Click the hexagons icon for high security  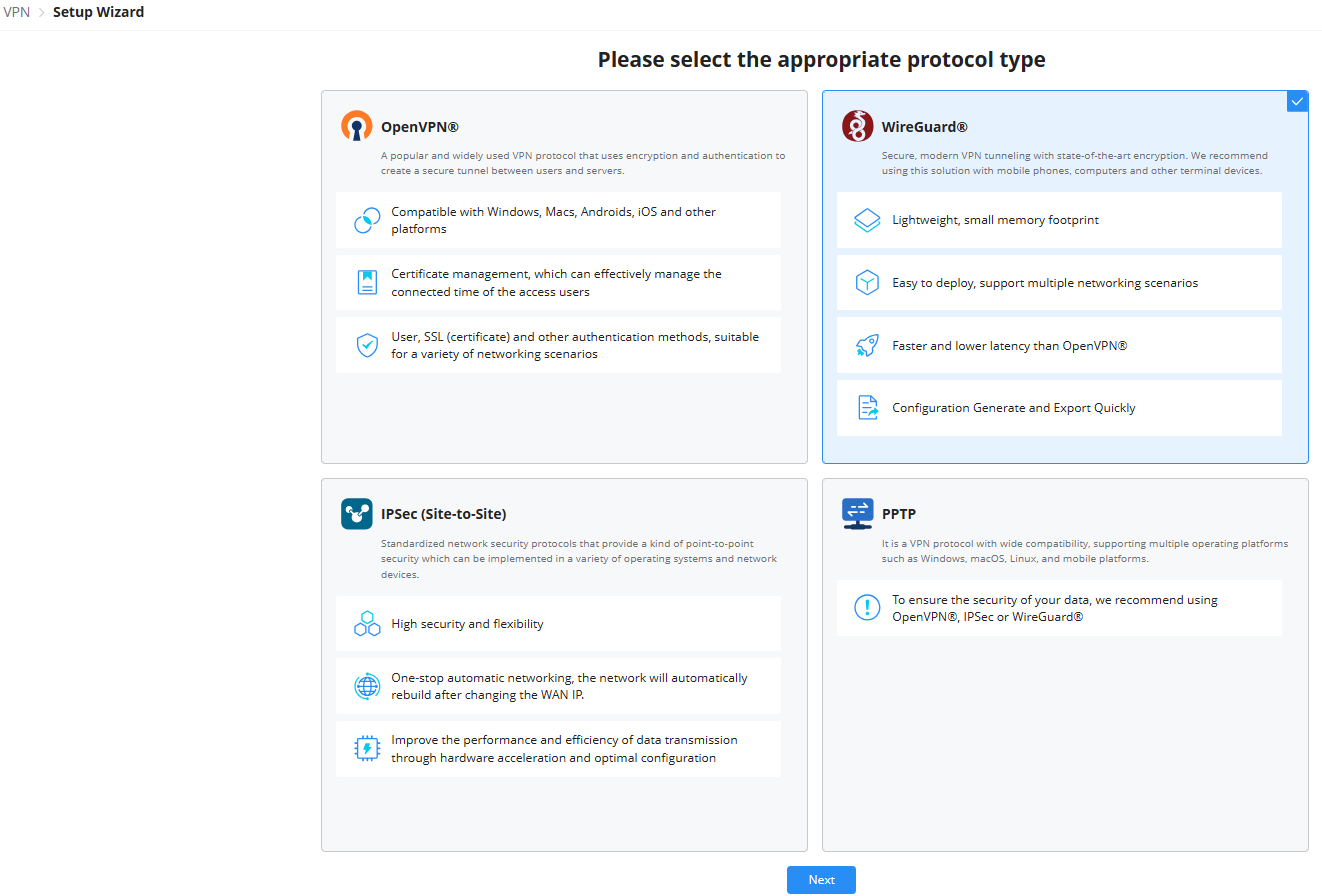click(x=367, y=624)
